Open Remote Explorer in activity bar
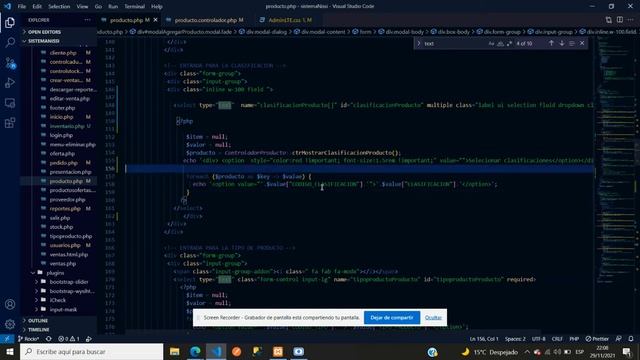This screenshot has height=360, width=640. pyautogui.click(x=10, y=103)
